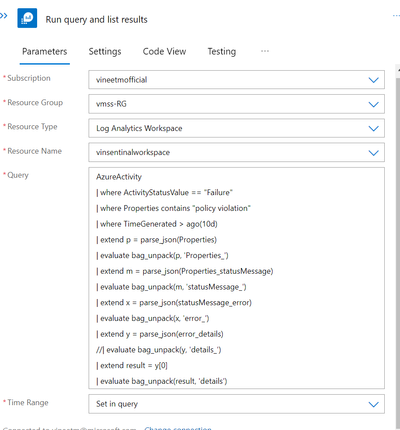This screenshot has height=430, width=400.
Task: Open the Code View tab
Action: point(164,52)
